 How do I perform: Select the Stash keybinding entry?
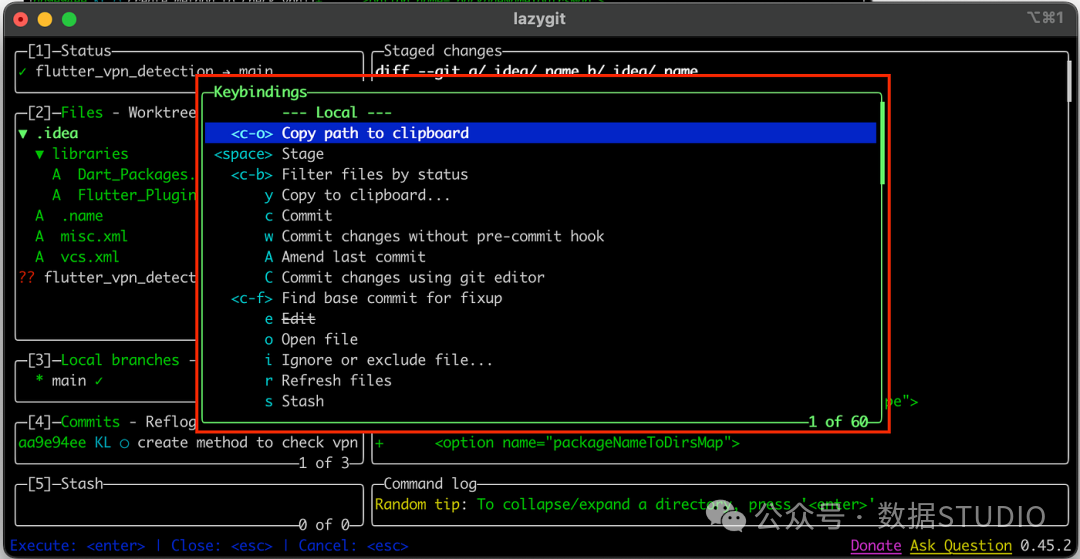pyautogui.click(x=540, y=401)
